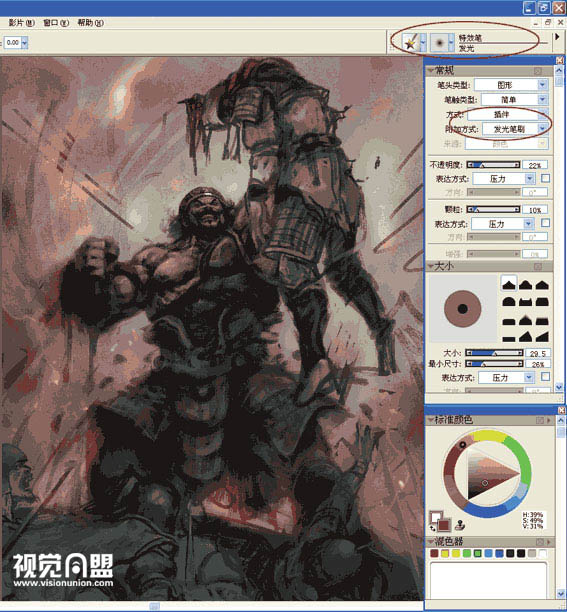Viewport: 567px width, 612px height.
Task: Click the rubber stamp clone color icon
Action: click(460, 524)
